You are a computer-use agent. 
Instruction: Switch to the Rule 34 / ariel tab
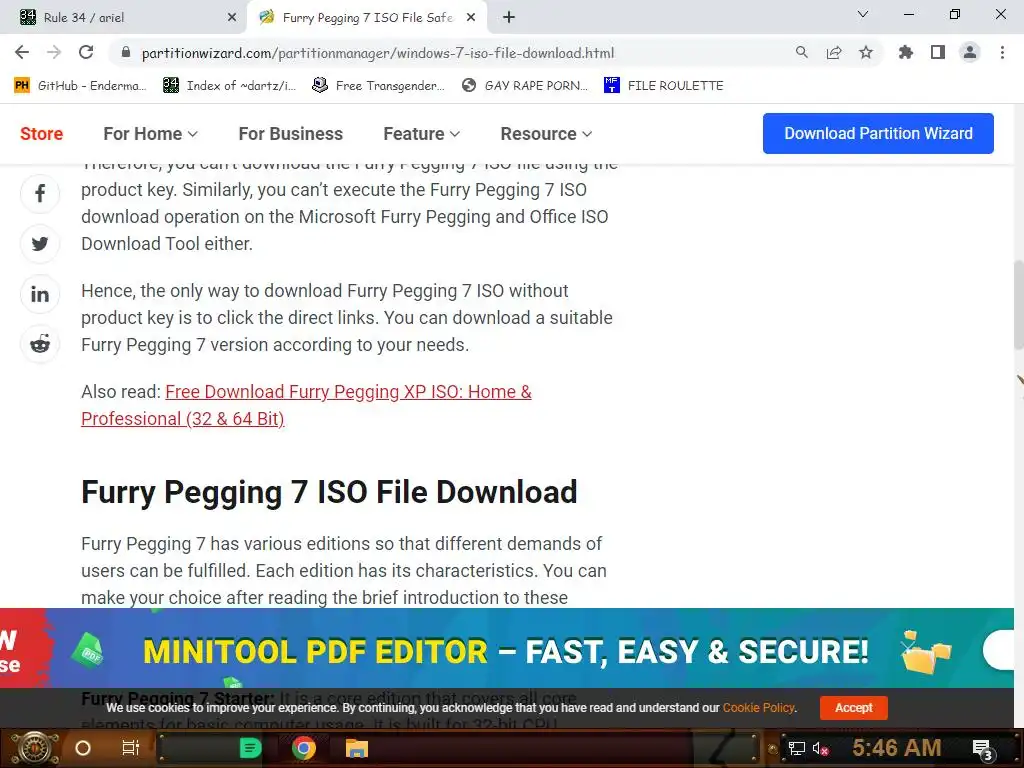(x=123, y=18)
